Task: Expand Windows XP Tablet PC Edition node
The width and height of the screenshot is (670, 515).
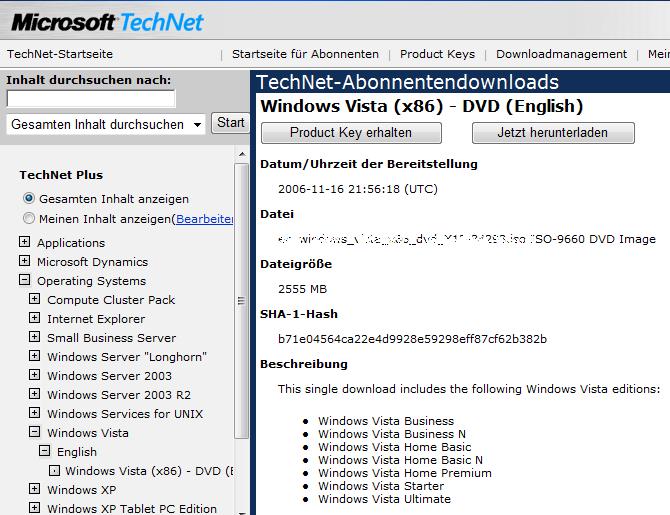Action: tap(35, 508)
